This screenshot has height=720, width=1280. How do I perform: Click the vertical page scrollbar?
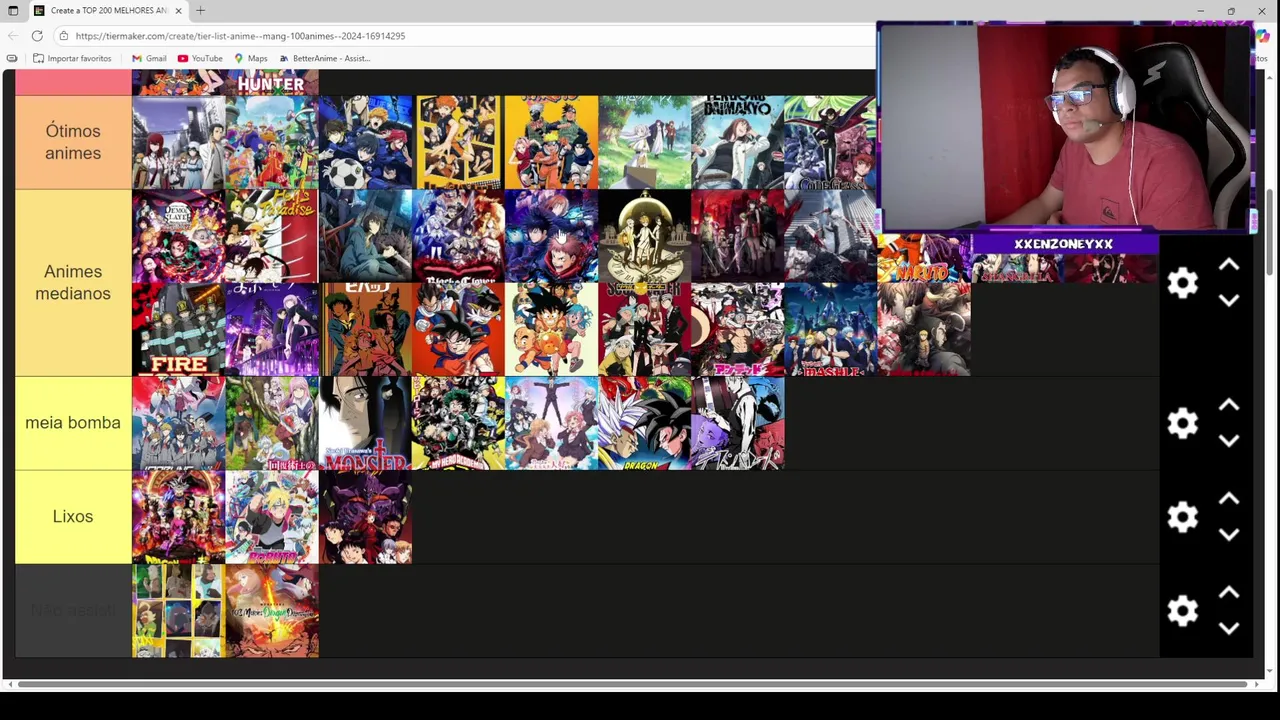coord(1270,230)
